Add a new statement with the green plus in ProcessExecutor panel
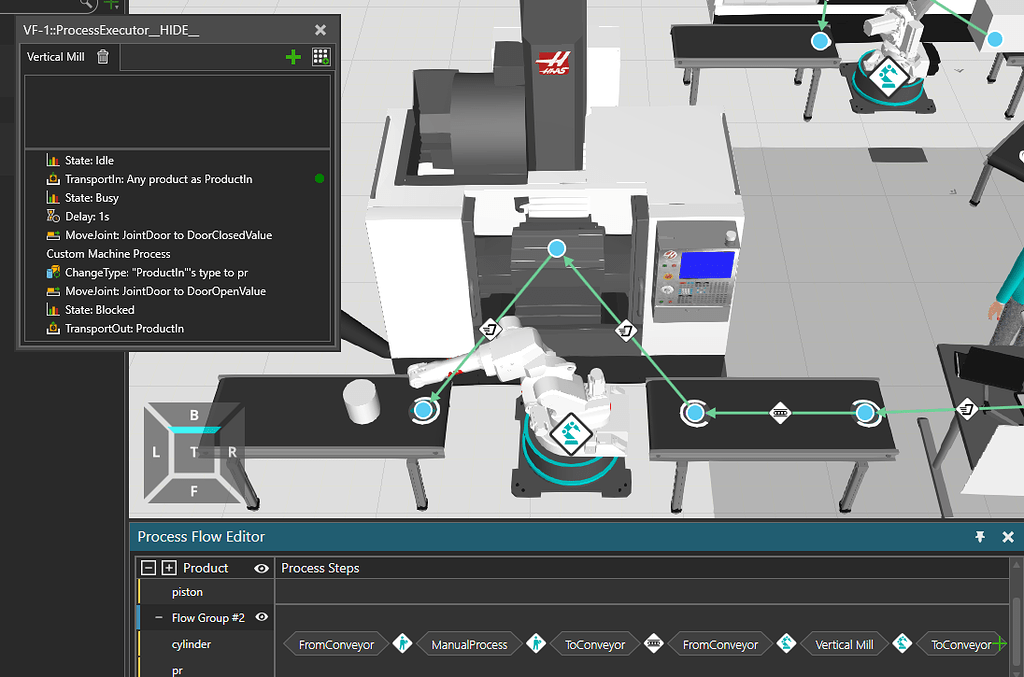The height and width of the screenshot is (677, 1024). pyautogui.click(x=293, y=57)
